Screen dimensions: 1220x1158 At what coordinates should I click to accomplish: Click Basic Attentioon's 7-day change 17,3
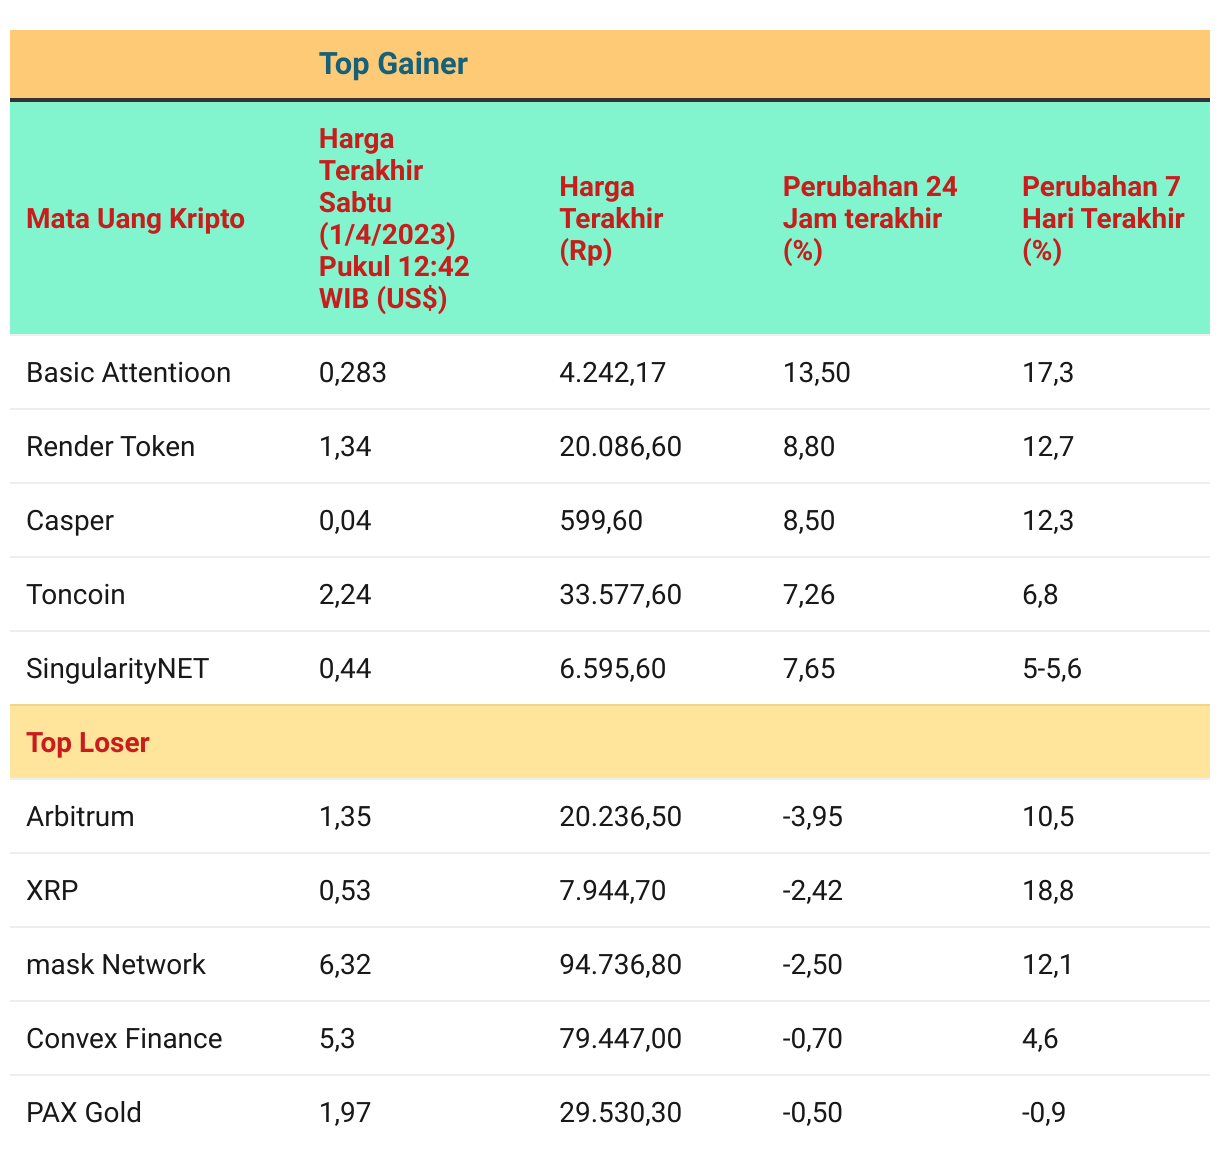click(x=1048, y=373)
